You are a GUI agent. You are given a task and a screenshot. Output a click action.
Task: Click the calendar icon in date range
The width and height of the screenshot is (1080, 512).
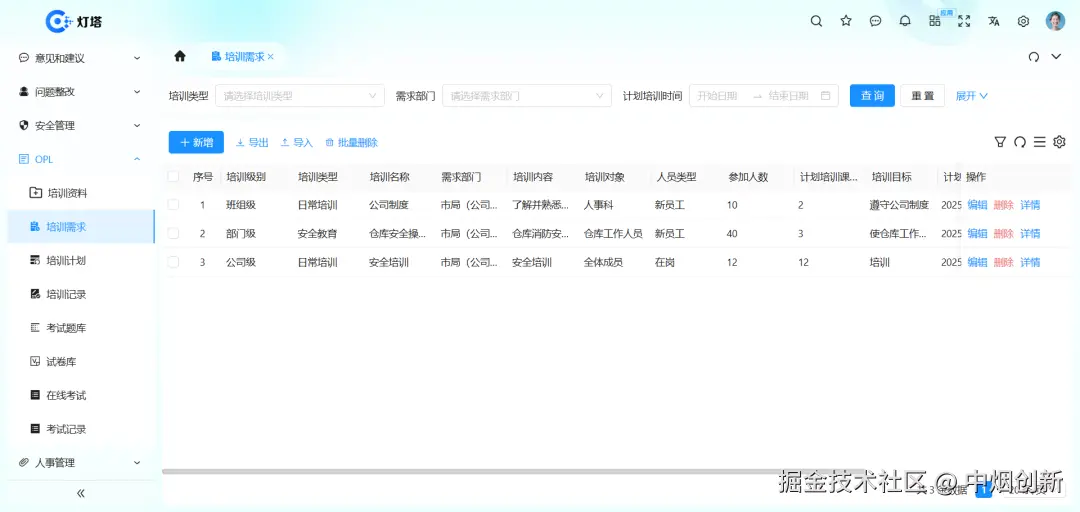(x=825, y=96)
